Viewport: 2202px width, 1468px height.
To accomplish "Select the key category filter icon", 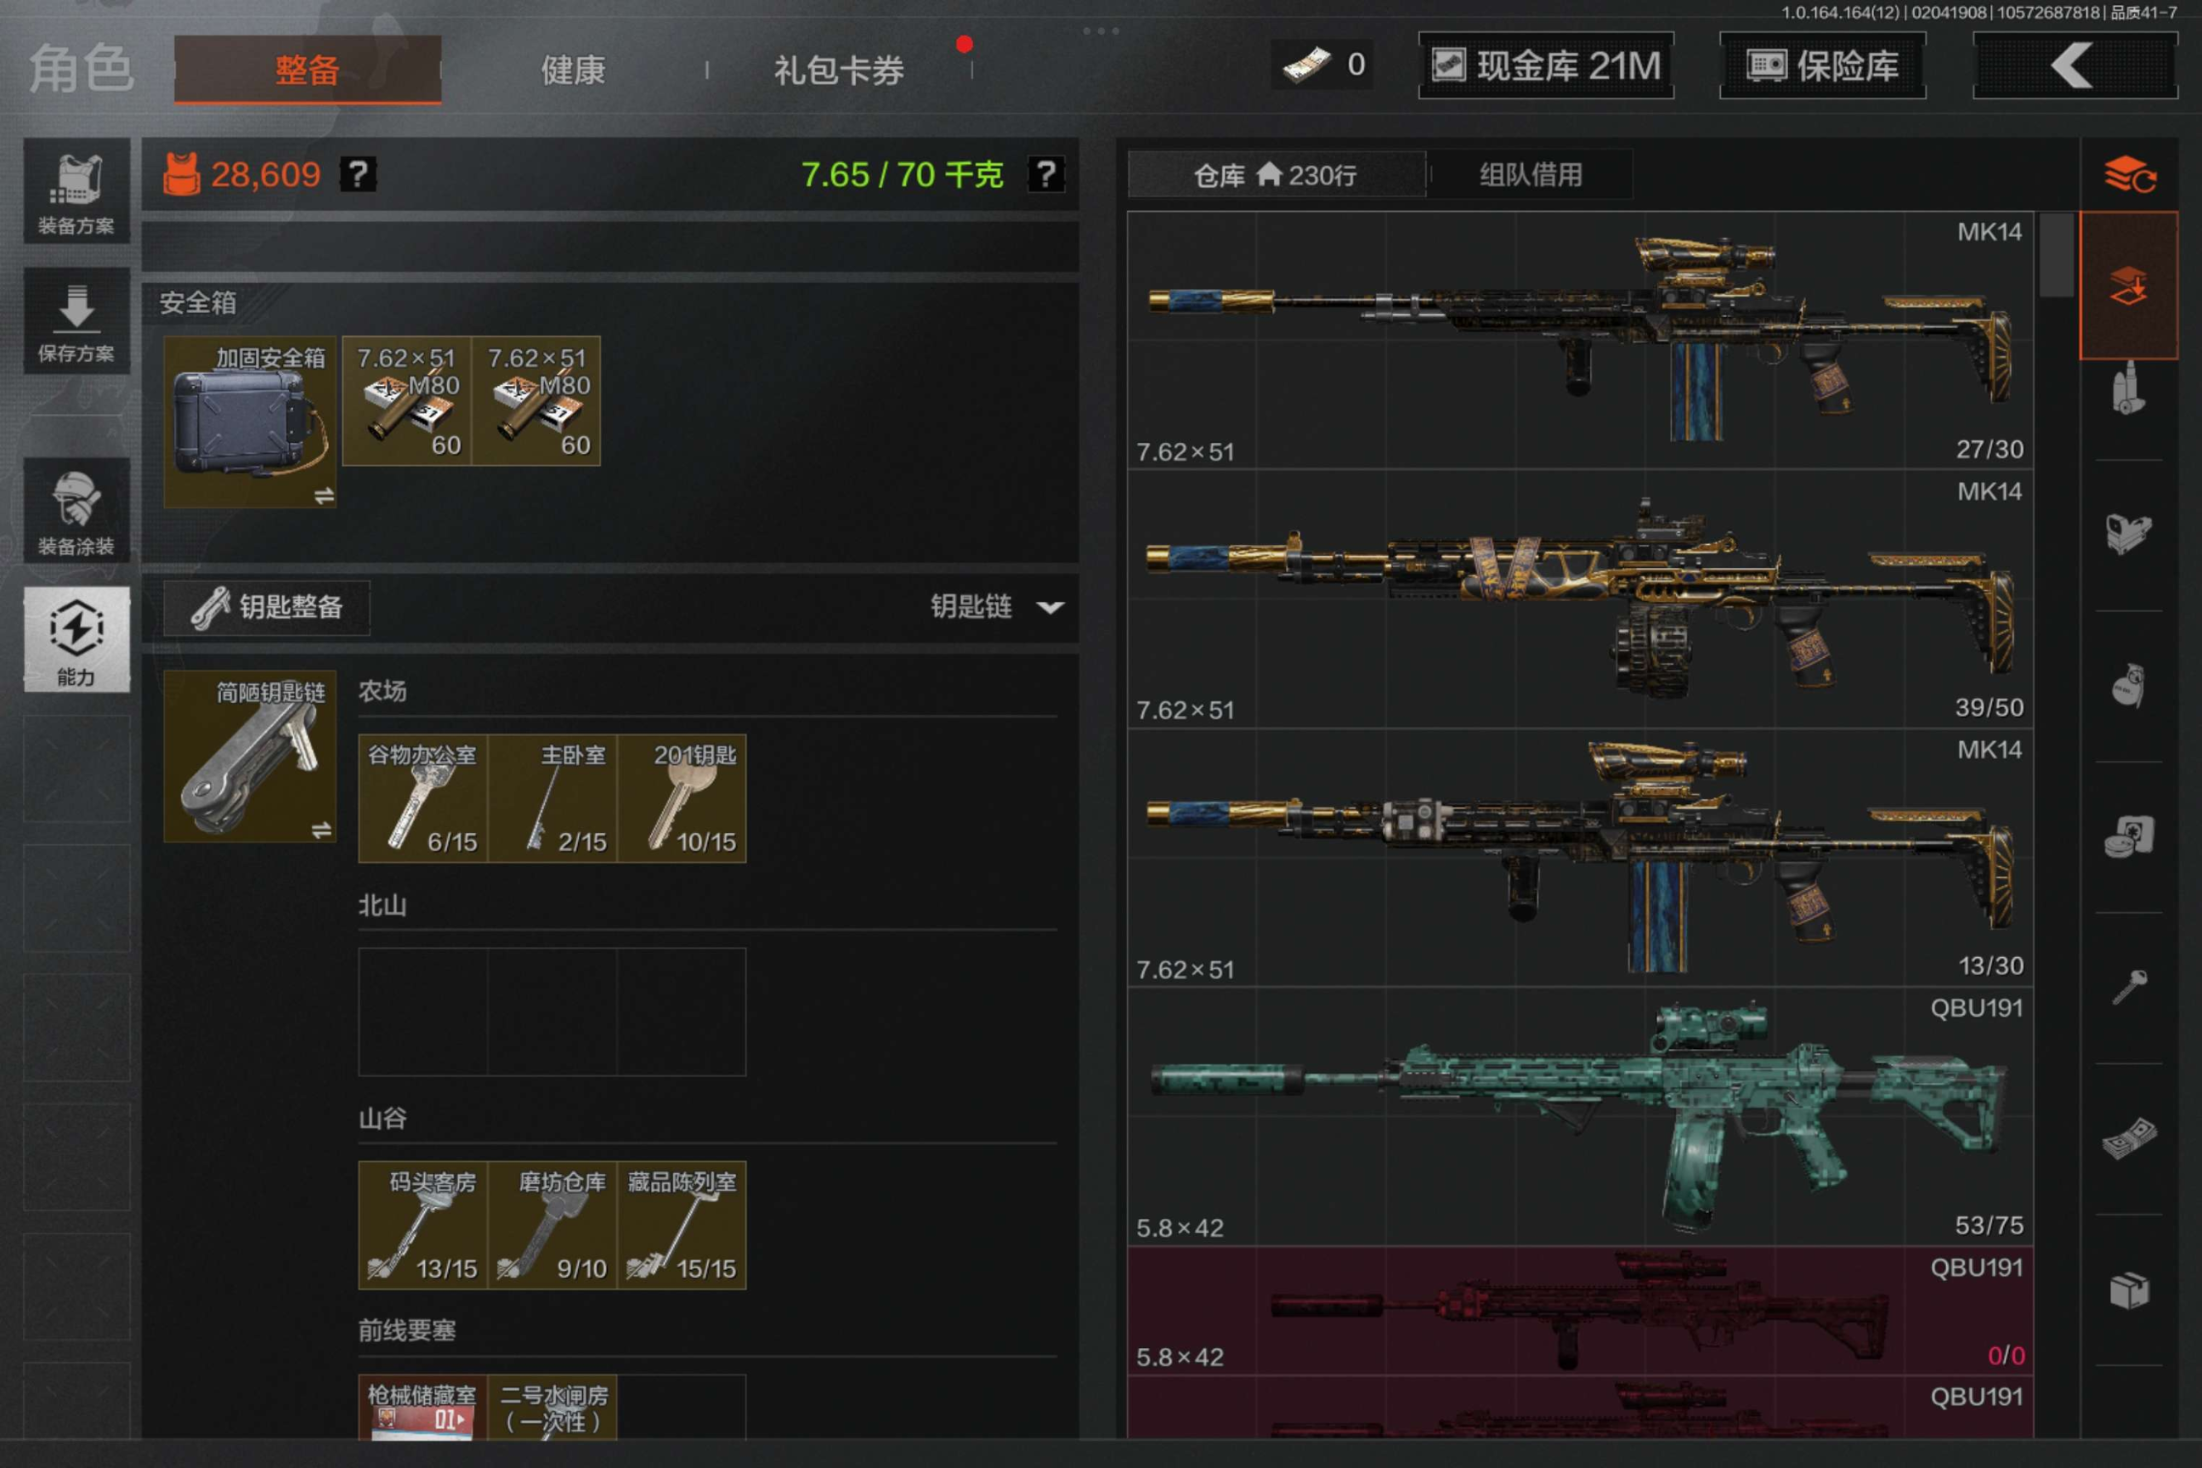I will 2128,988.
